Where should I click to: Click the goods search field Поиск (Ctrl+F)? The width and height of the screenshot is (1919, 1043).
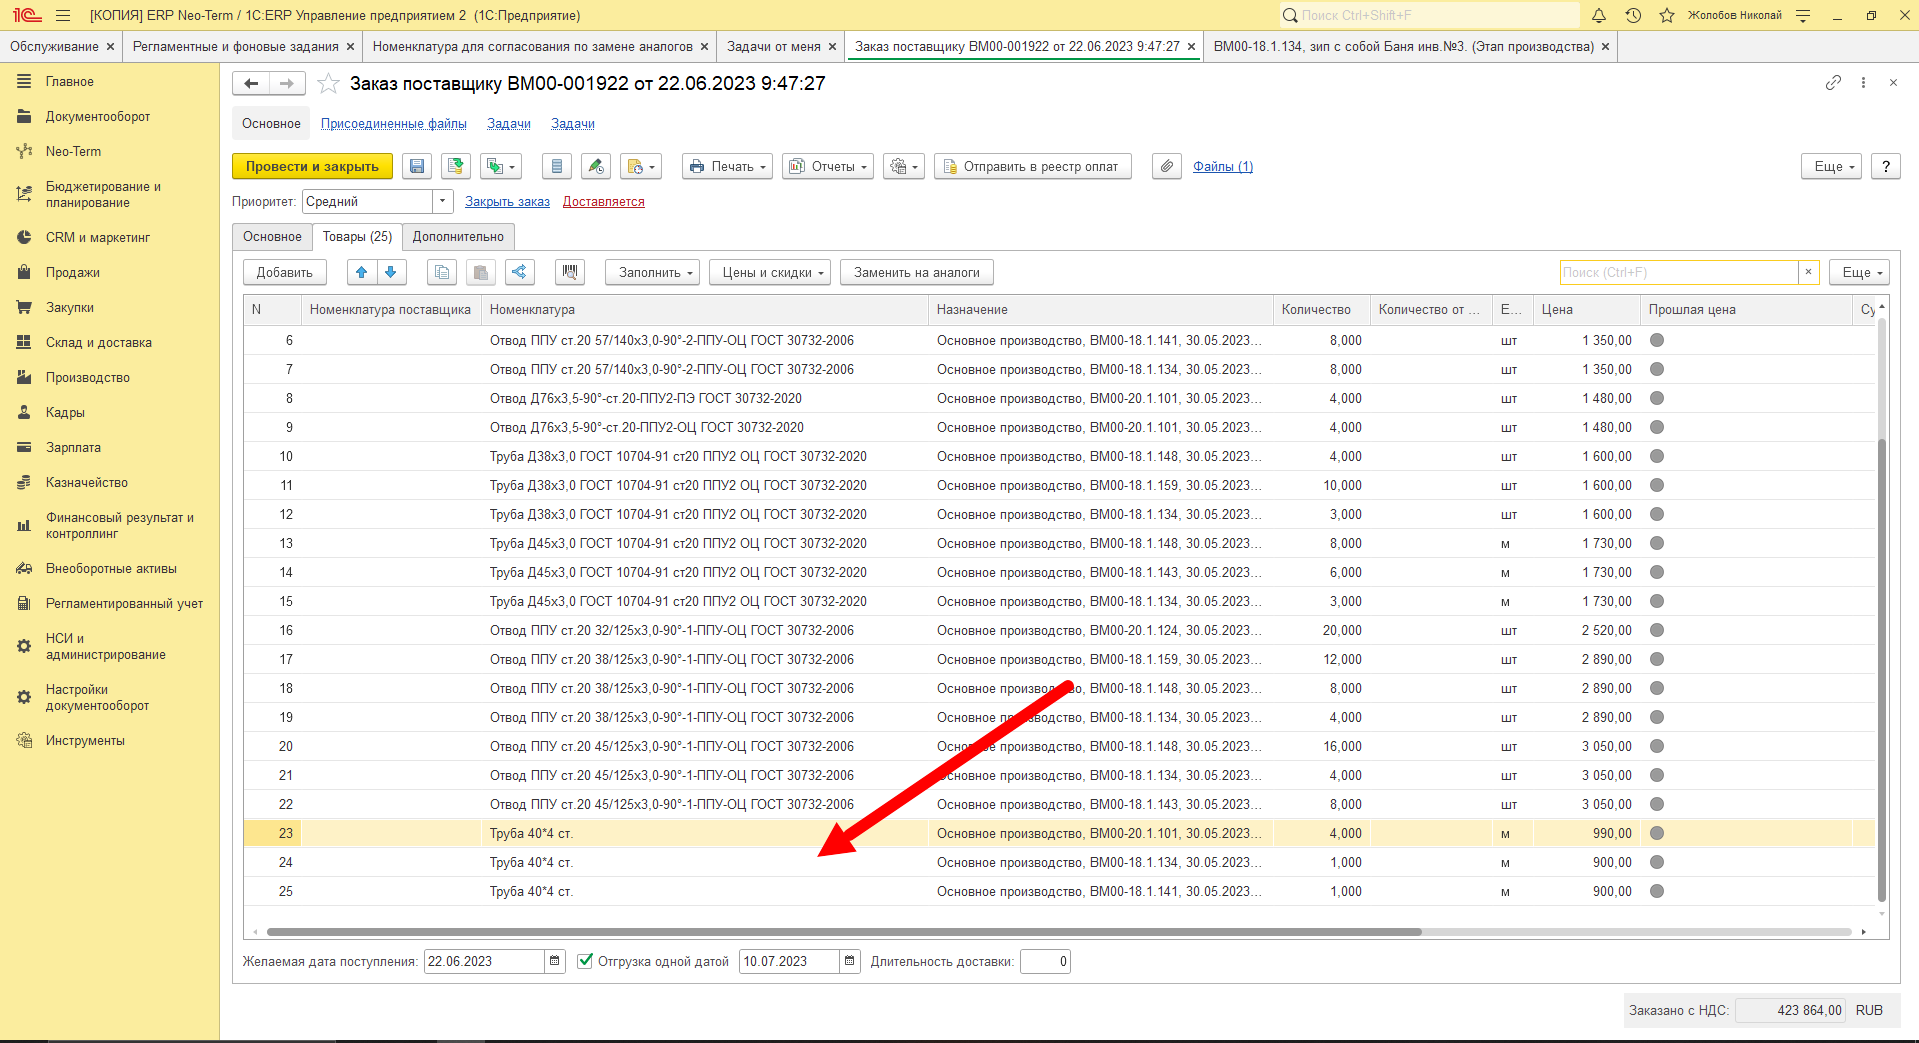click(1679, 272)
